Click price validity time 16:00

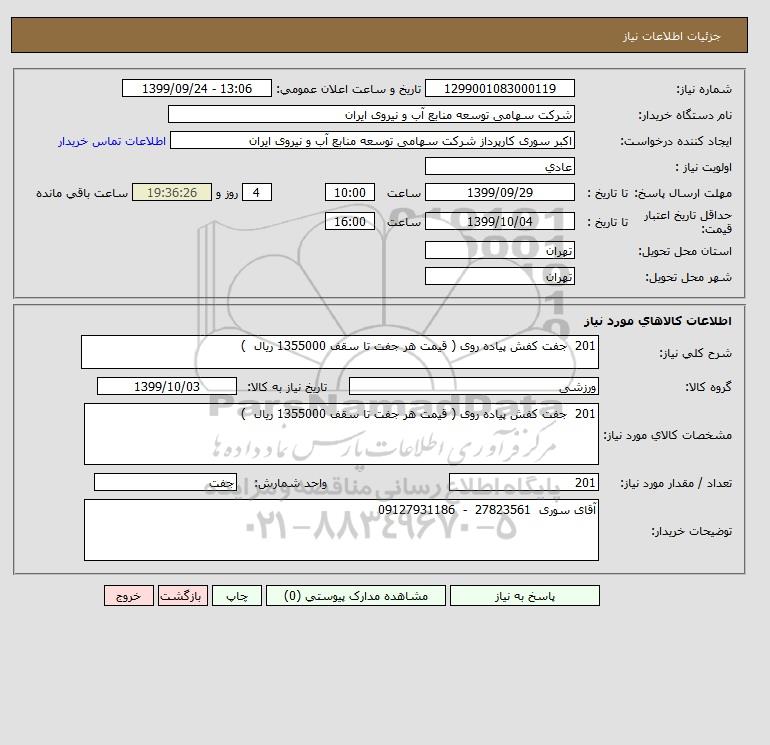pos(350,221)
